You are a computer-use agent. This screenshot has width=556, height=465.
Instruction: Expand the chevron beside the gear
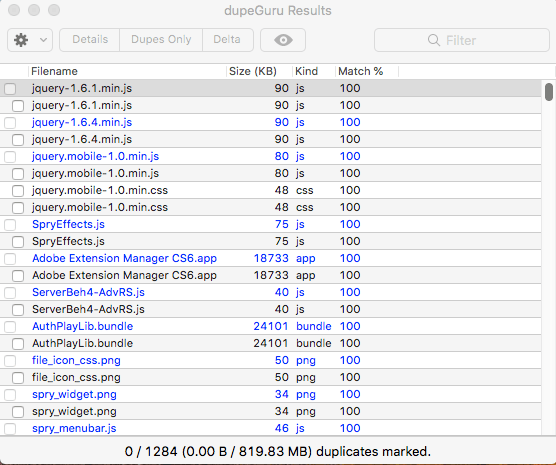tap(43, 40)
